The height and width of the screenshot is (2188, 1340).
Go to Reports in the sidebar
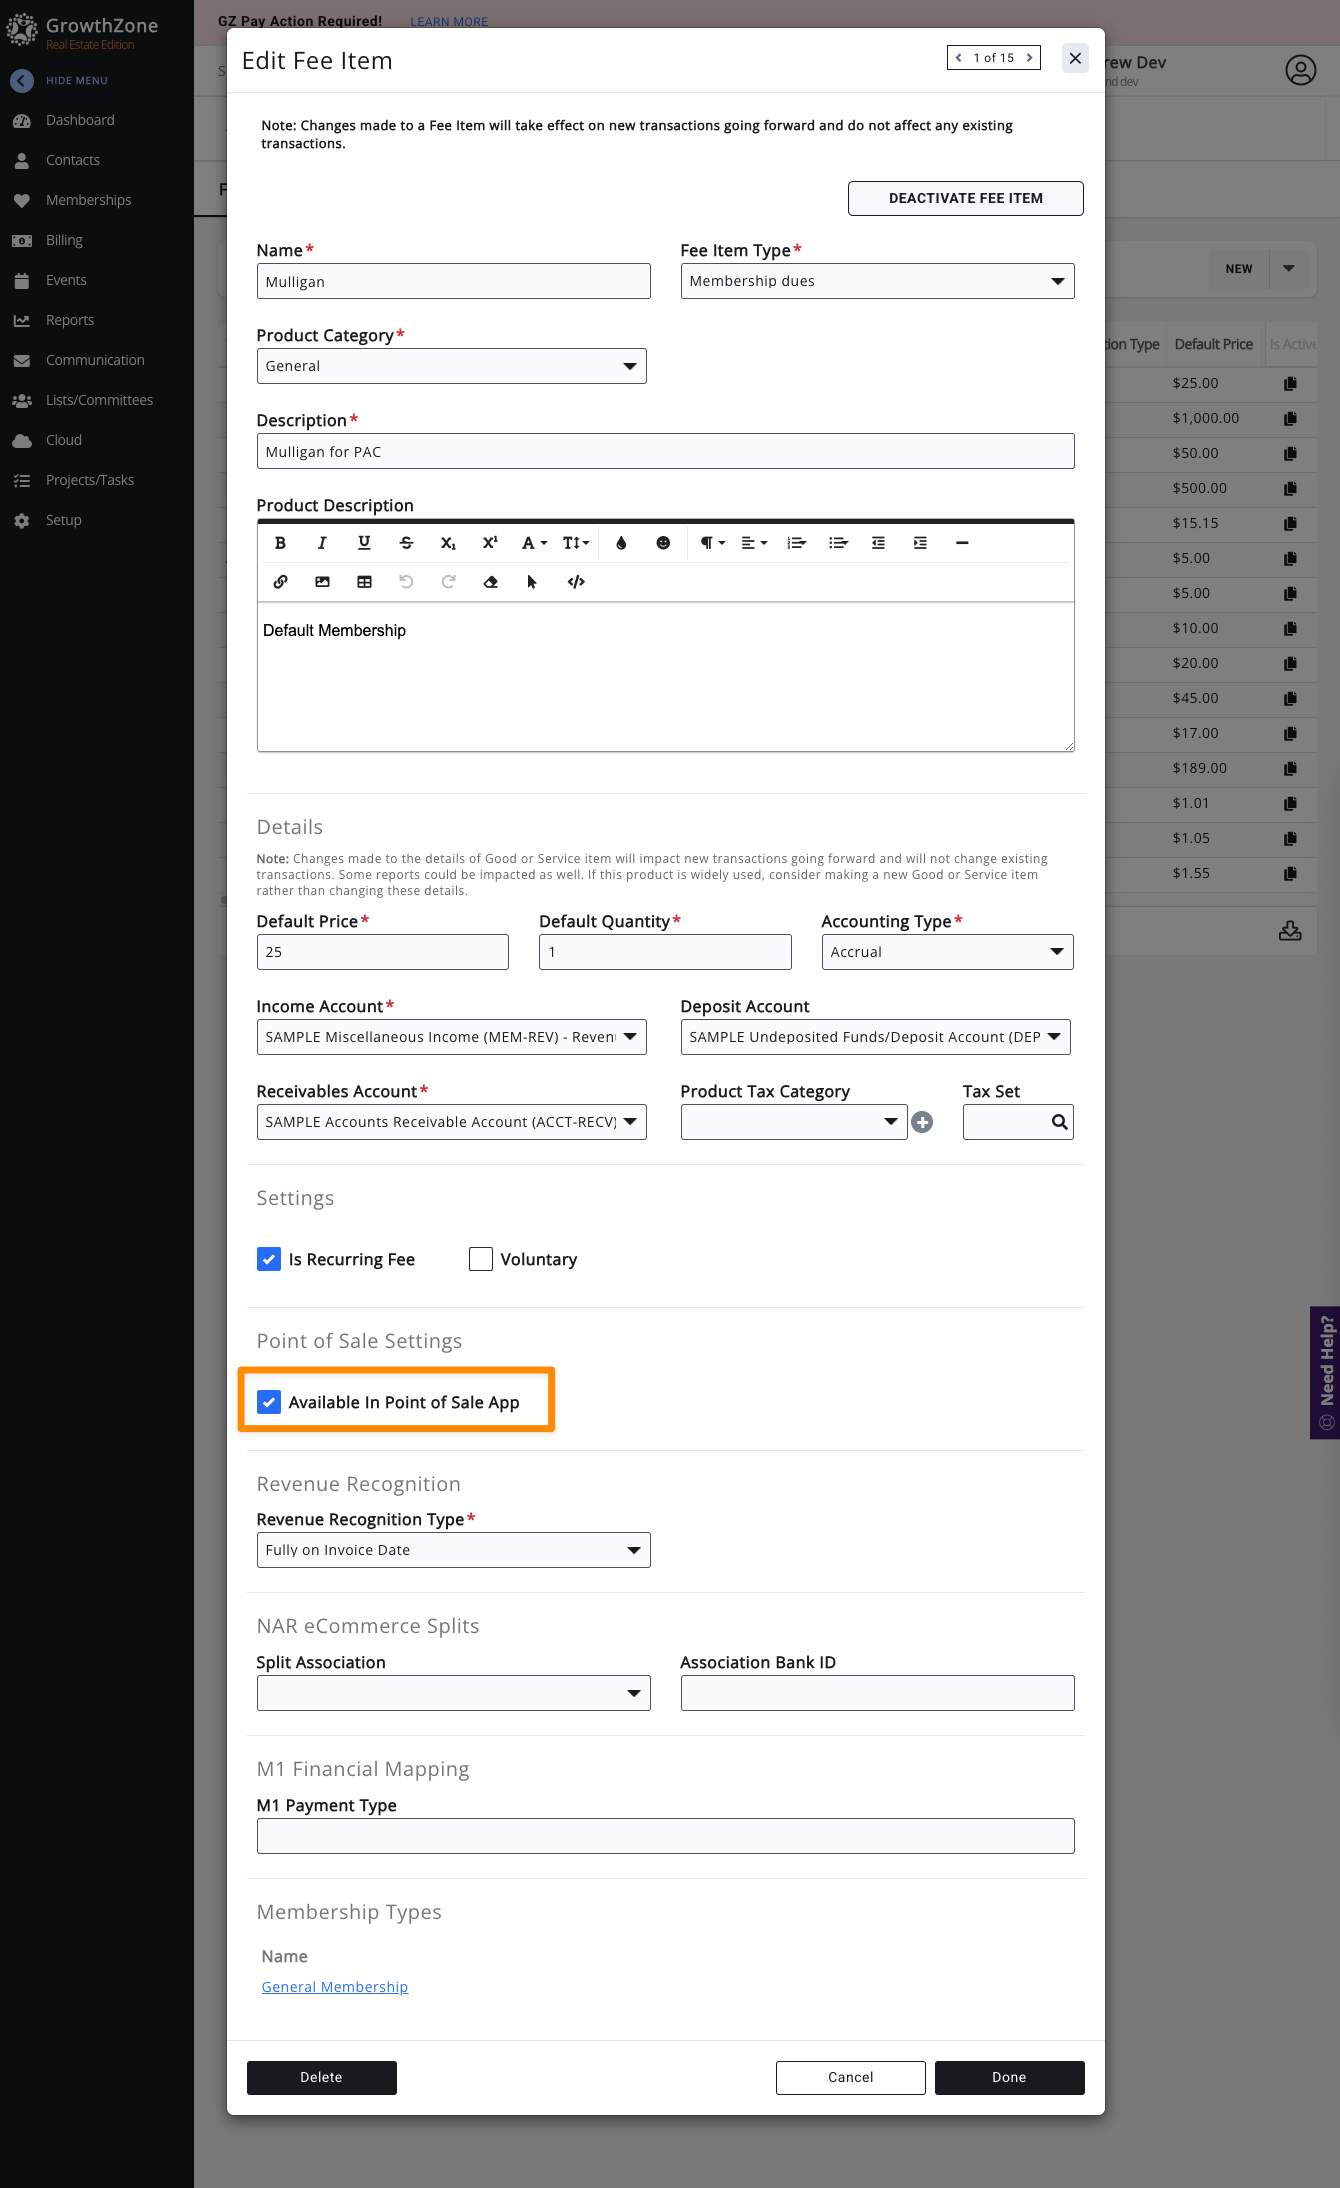click(x=70, y=320)
